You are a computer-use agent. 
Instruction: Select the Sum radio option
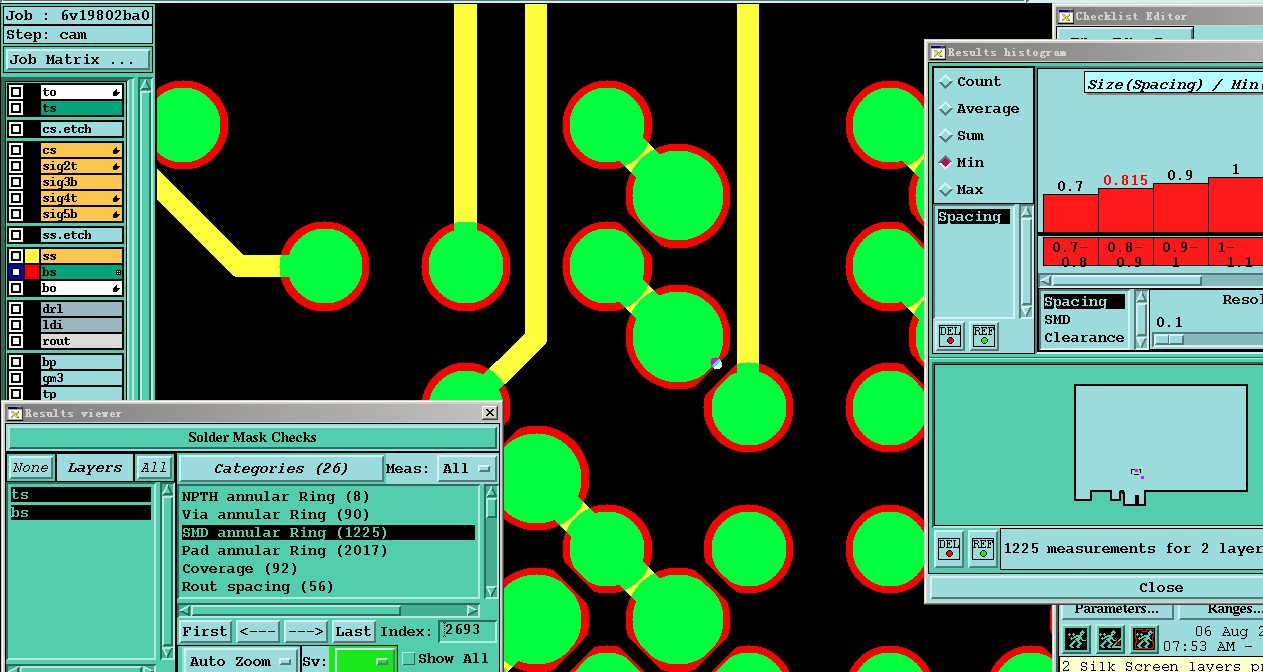pos(946,136)
